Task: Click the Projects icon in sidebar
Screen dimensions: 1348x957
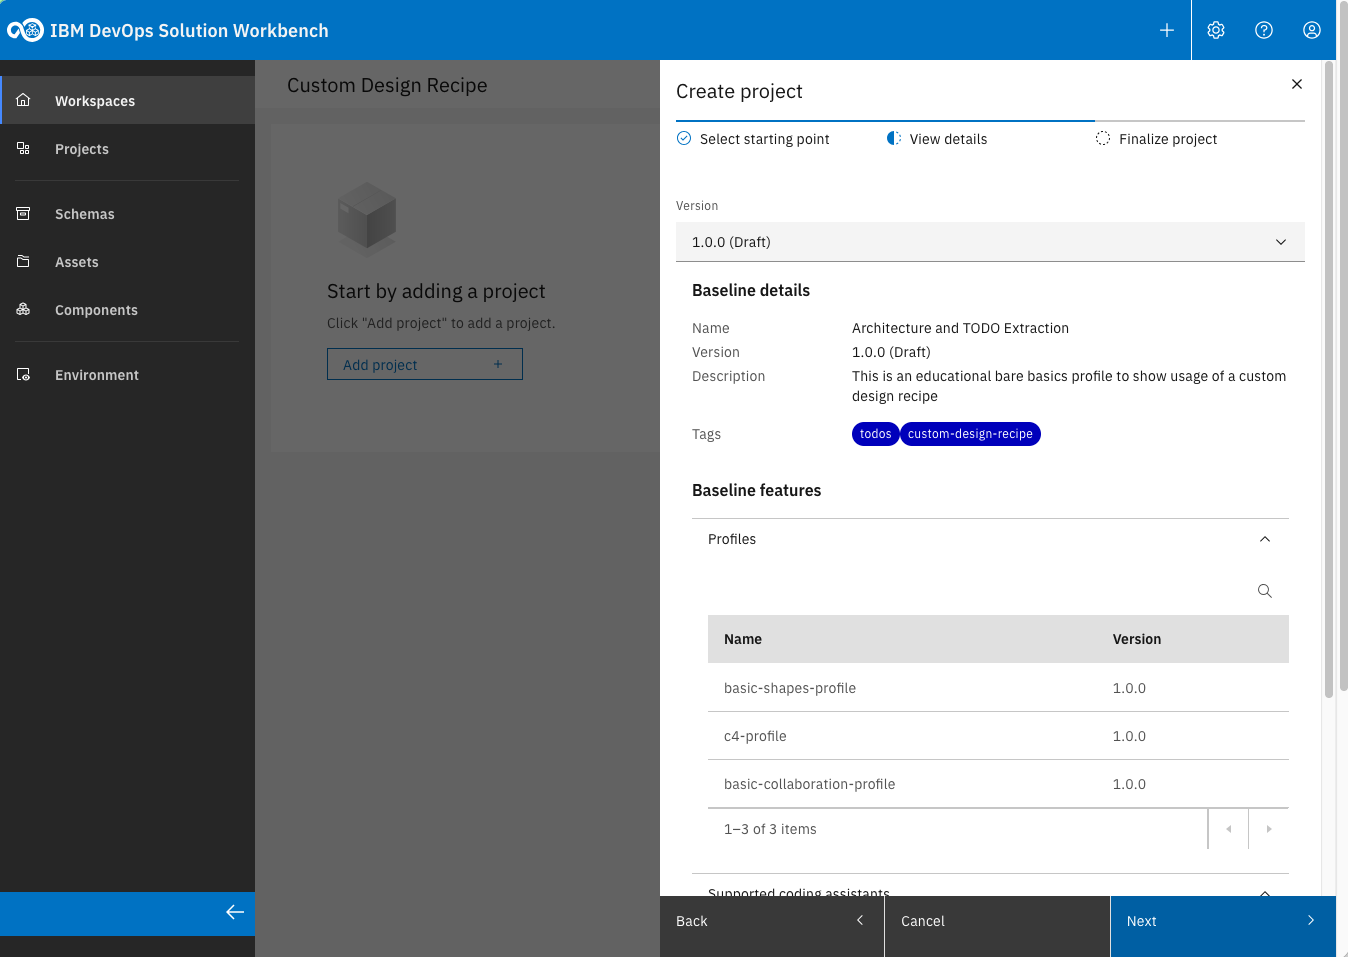Action: [x=23, y=148]
